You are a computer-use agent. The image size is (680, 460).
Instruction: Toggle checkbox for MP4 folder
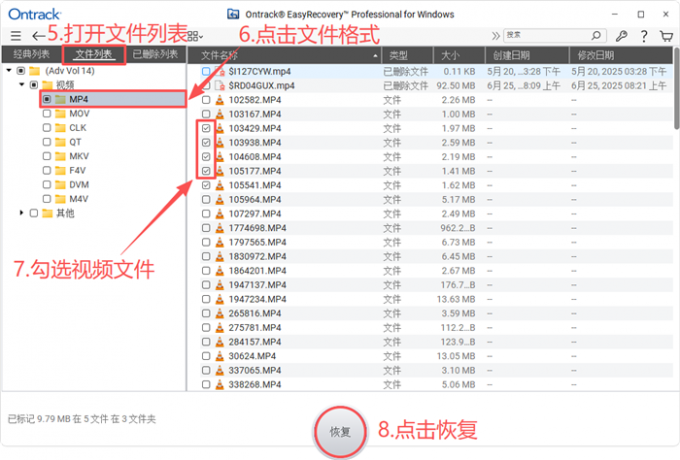click(x=47, y=99)
